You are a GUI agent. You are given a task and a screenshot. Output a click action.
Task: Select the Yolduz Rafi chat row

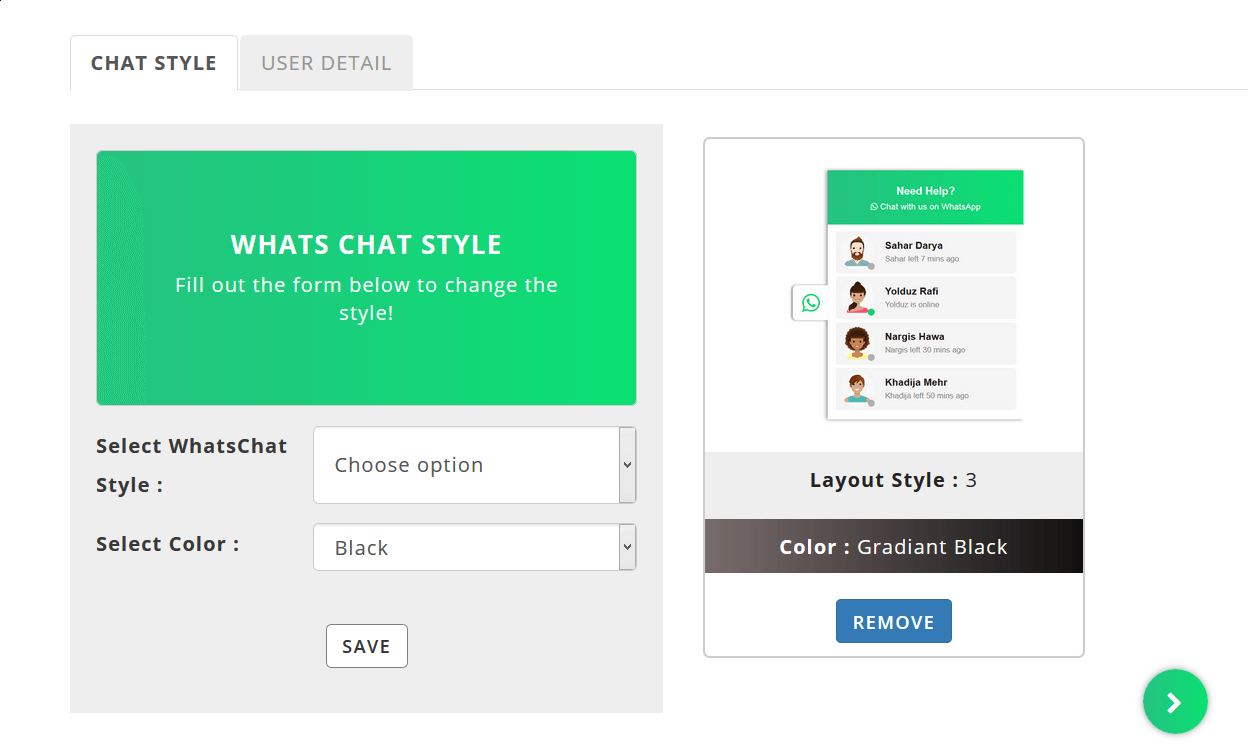tap(925, 298)
